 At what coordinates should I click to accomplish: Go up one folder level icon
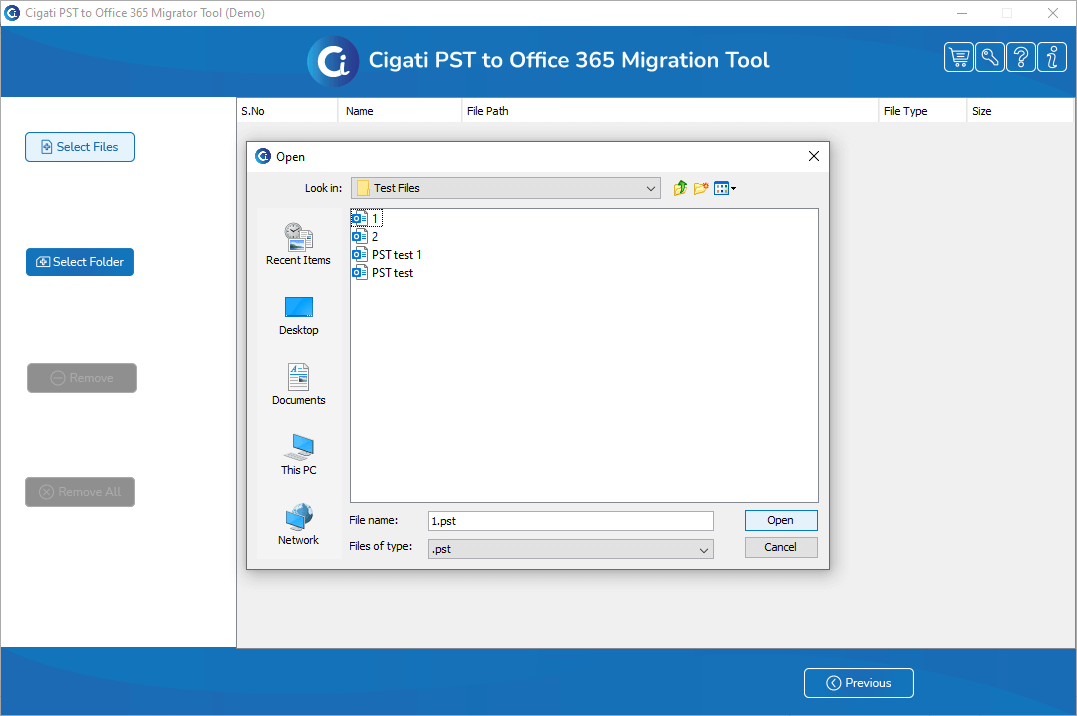click(x=680, y=188)
